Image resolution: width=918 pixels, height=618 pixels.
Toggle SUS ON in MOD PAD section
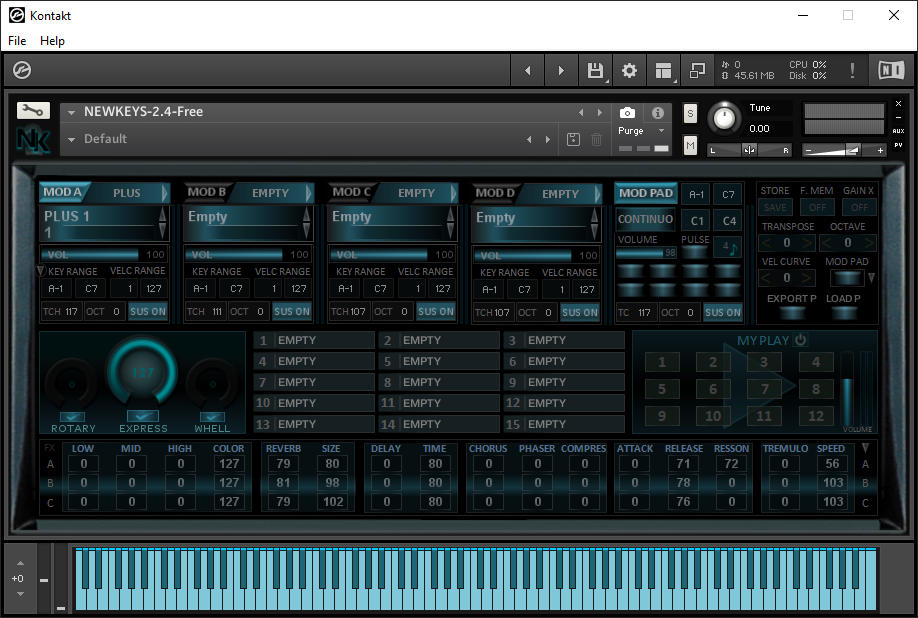tap(722, 313)
